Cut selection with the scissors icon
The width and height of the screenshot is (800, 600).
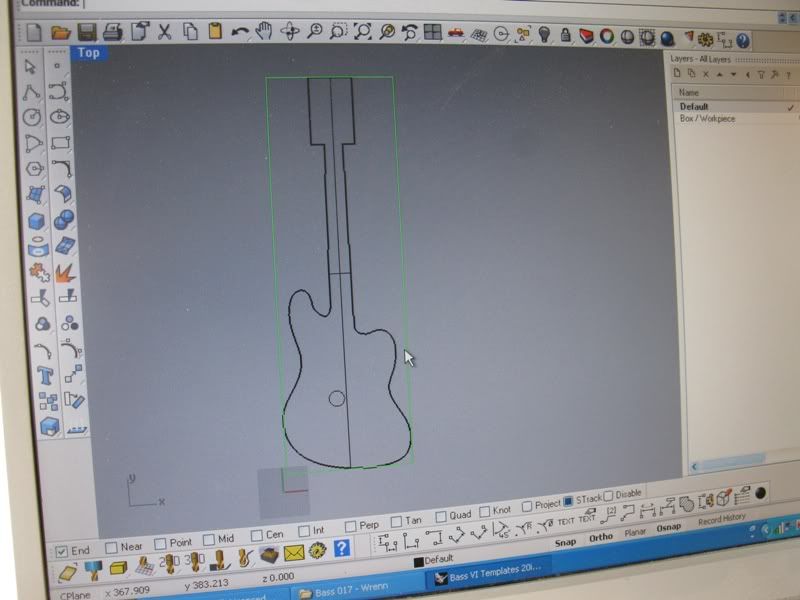coord(164,32)
